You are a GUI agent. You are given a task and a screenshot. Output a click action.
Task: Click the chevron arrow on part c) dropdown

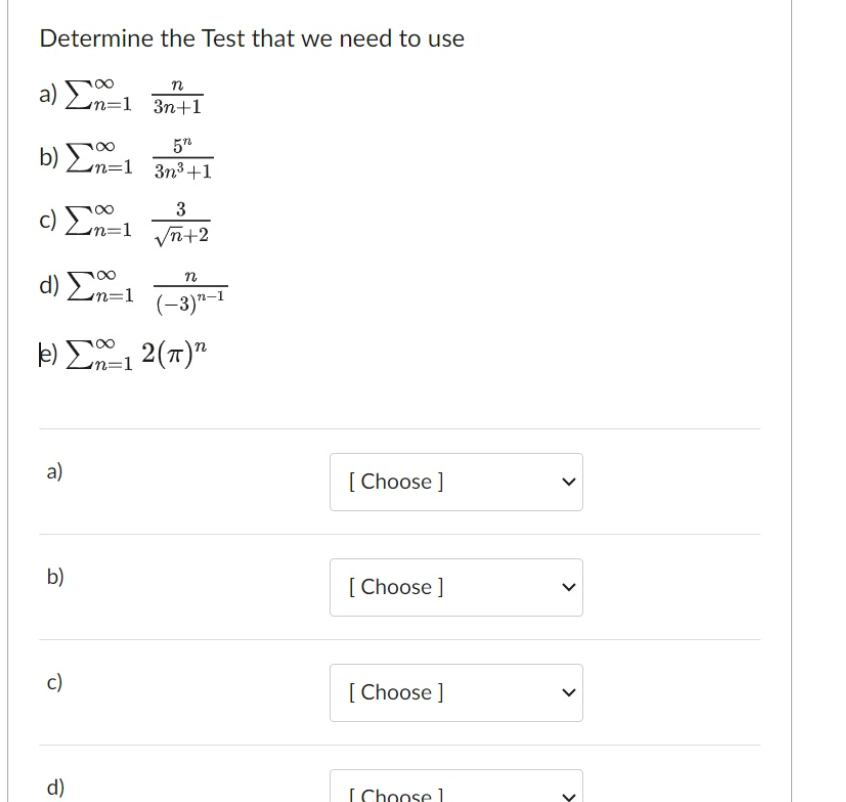(568, 692)
